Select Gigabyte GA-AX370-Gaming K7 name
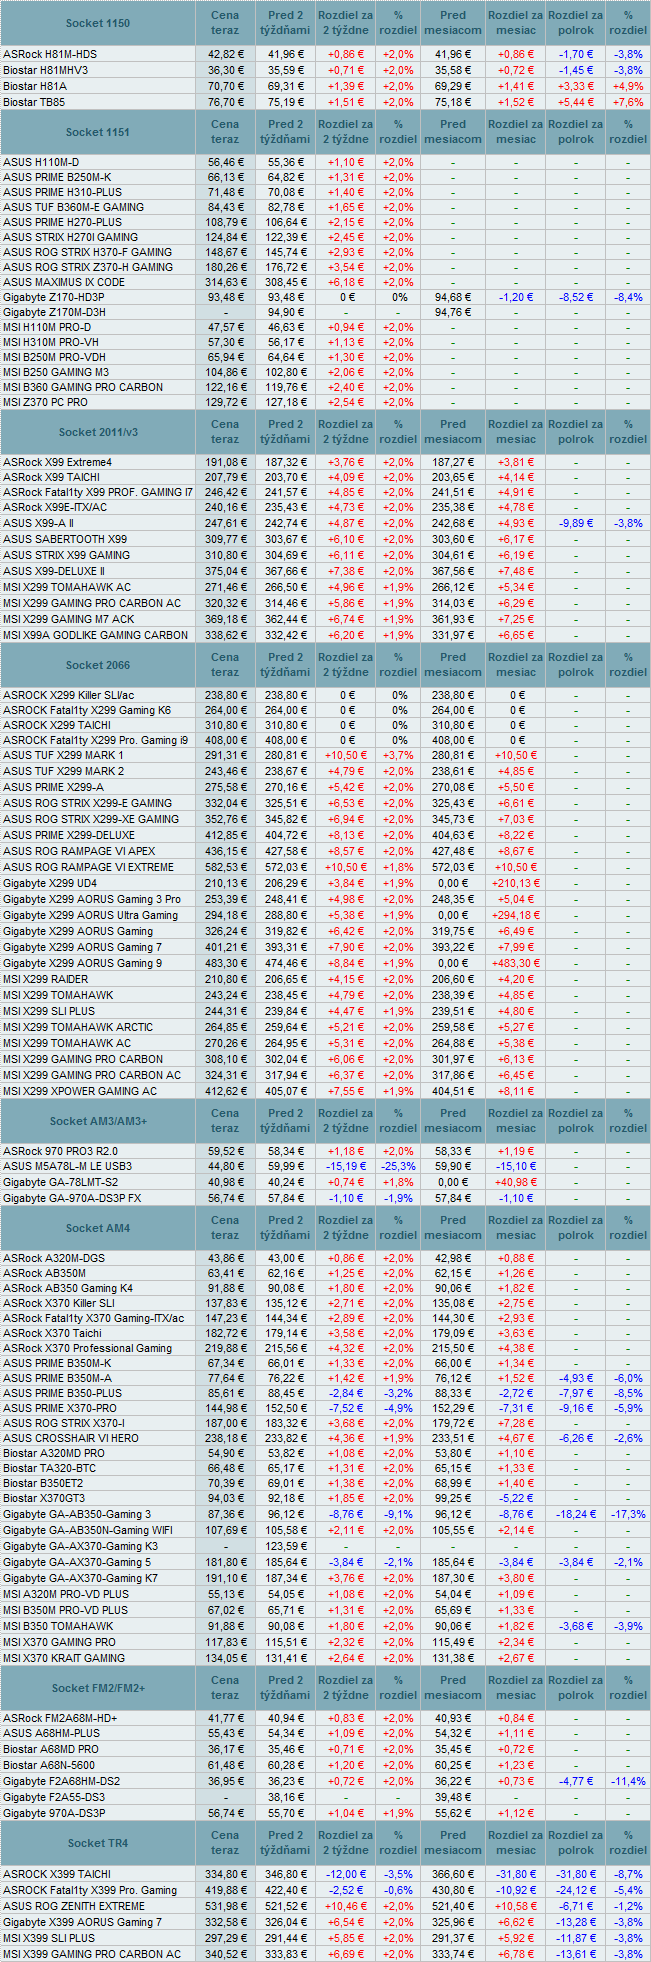The height and width of the screenshot is (1962, 651). pos(80,1578)
